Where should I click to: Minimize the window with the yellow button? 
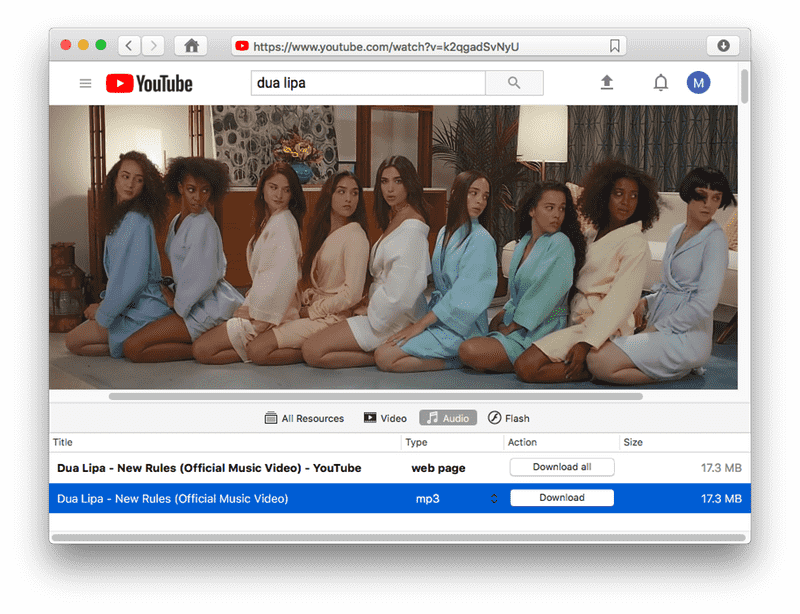(83, 45)
